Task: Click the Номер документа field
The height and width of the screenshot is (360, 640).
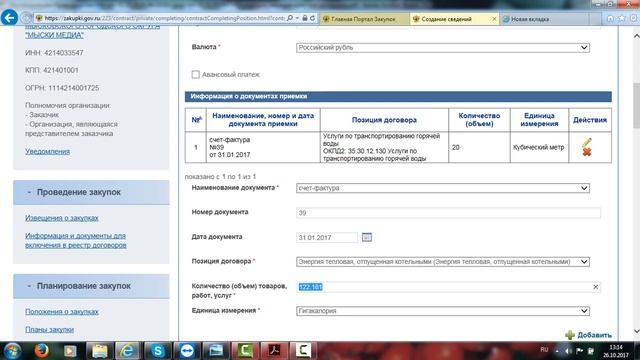Action: [x=448, y=213]
